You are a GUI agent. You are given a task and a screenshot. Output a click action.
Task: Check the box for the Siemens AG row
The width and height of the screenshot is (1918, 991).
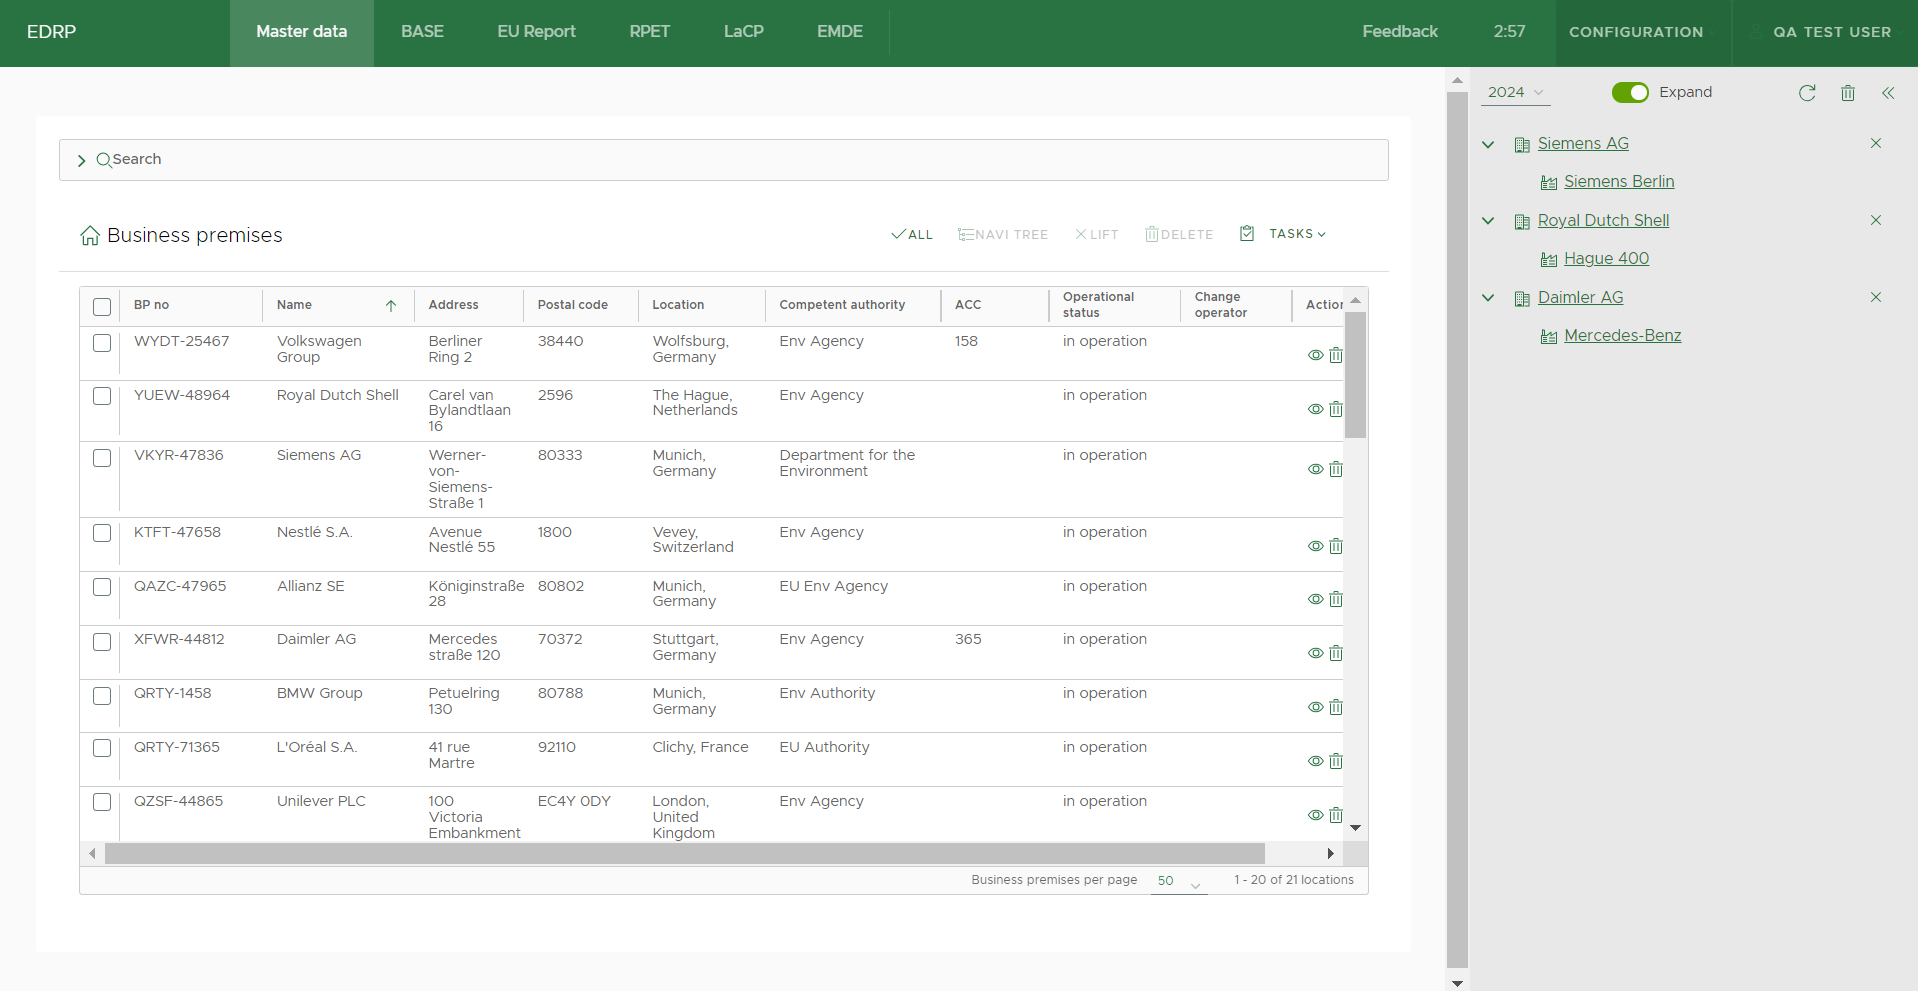[102, 458]
